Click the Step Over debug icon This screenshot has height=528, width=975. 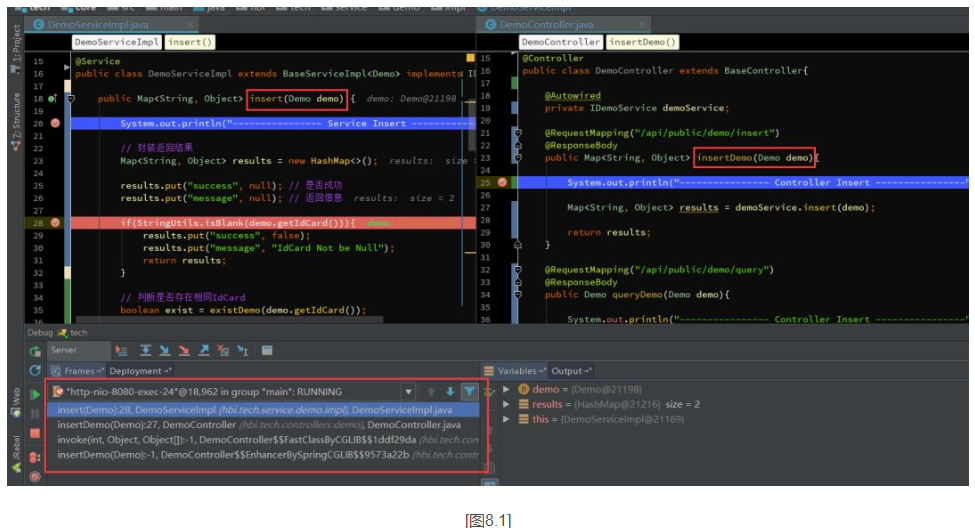tap(146, 351)
